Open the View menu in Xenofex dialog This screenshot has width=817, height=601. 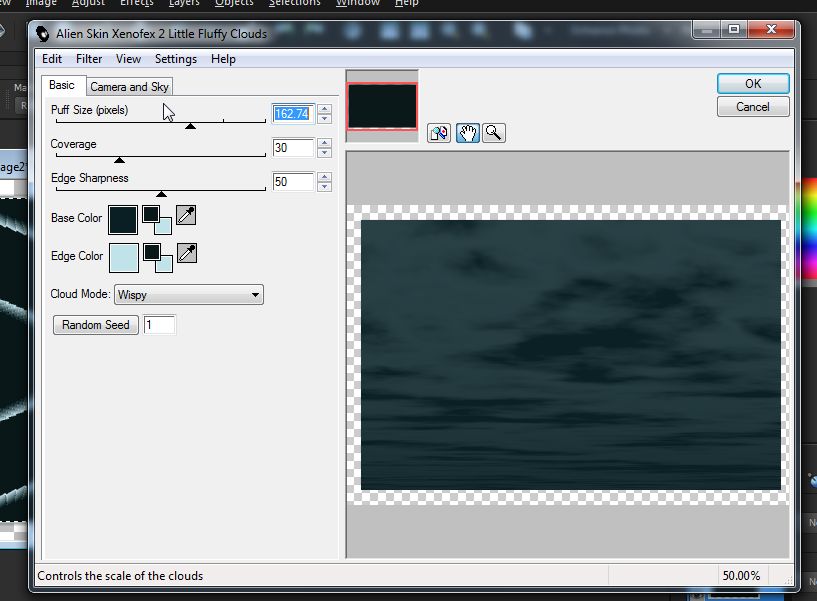[128, 59]
